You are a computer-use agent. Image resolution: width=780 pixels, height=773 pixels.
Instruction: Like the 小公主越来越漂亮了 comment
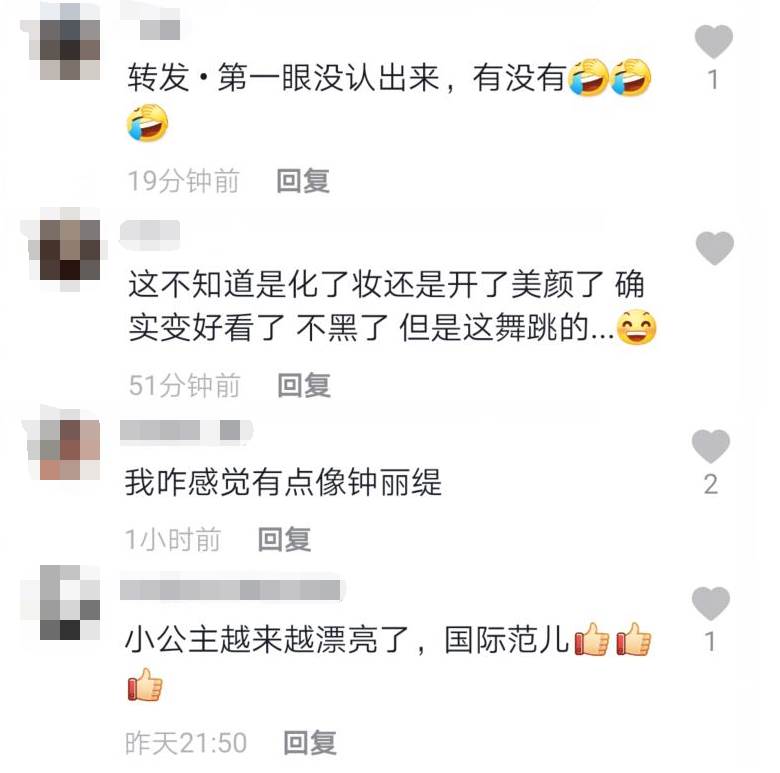[711, 603]
